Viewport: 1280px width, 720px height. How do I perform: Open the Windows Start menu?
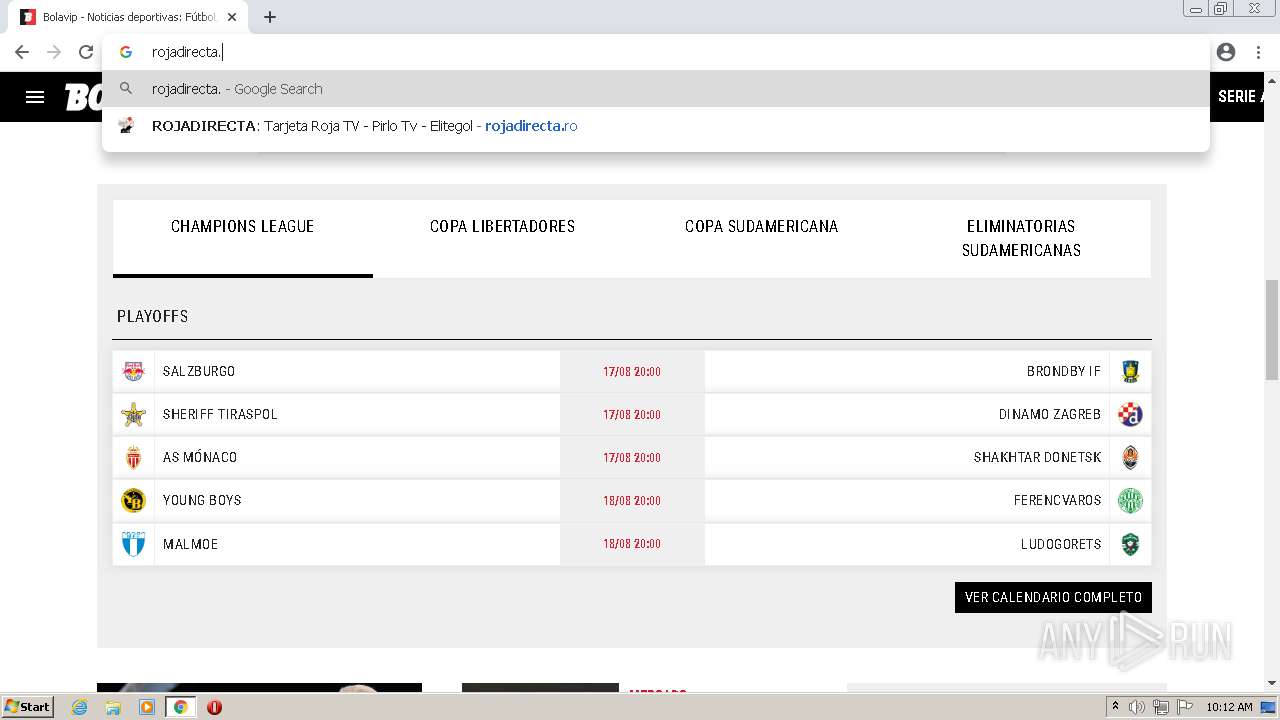point(27,707)
